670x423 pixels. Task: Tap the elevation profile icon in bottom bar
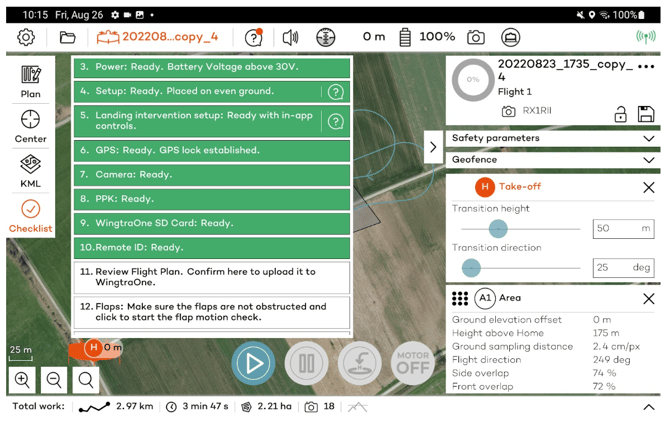[x=358, y=407]
